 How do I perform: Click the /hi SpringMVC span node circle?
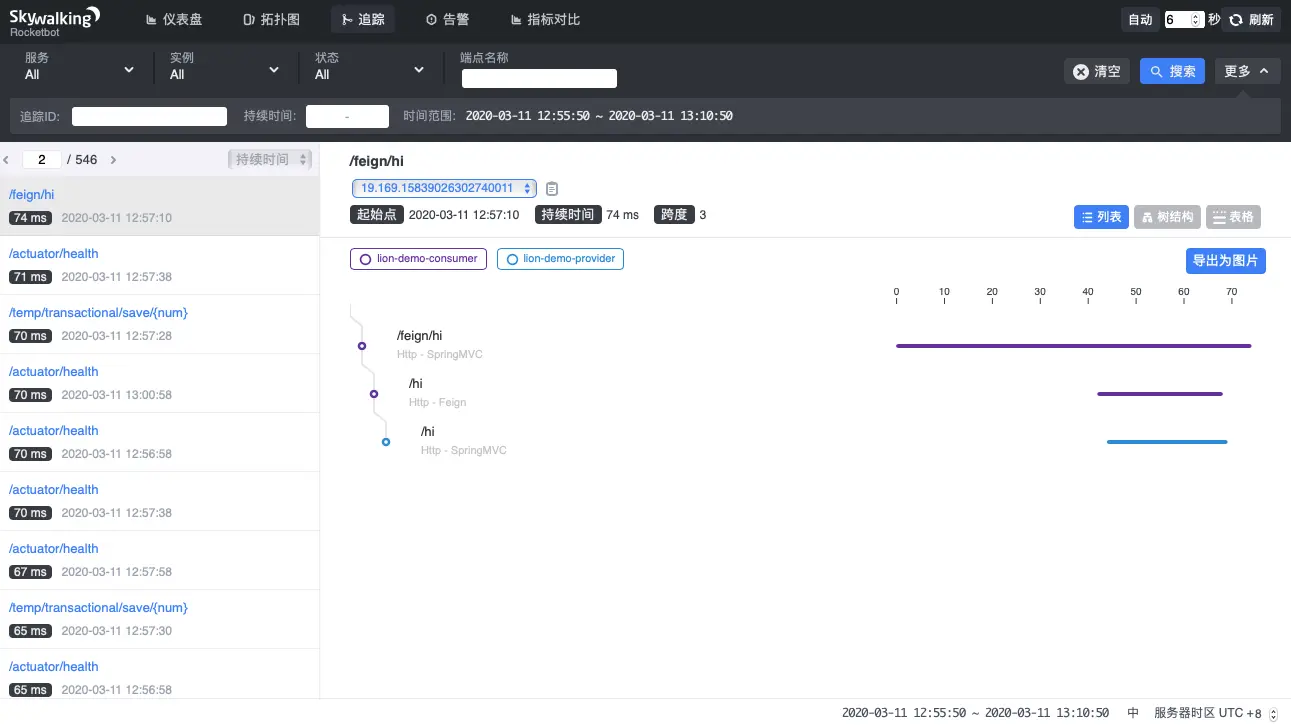coord(386,442)
